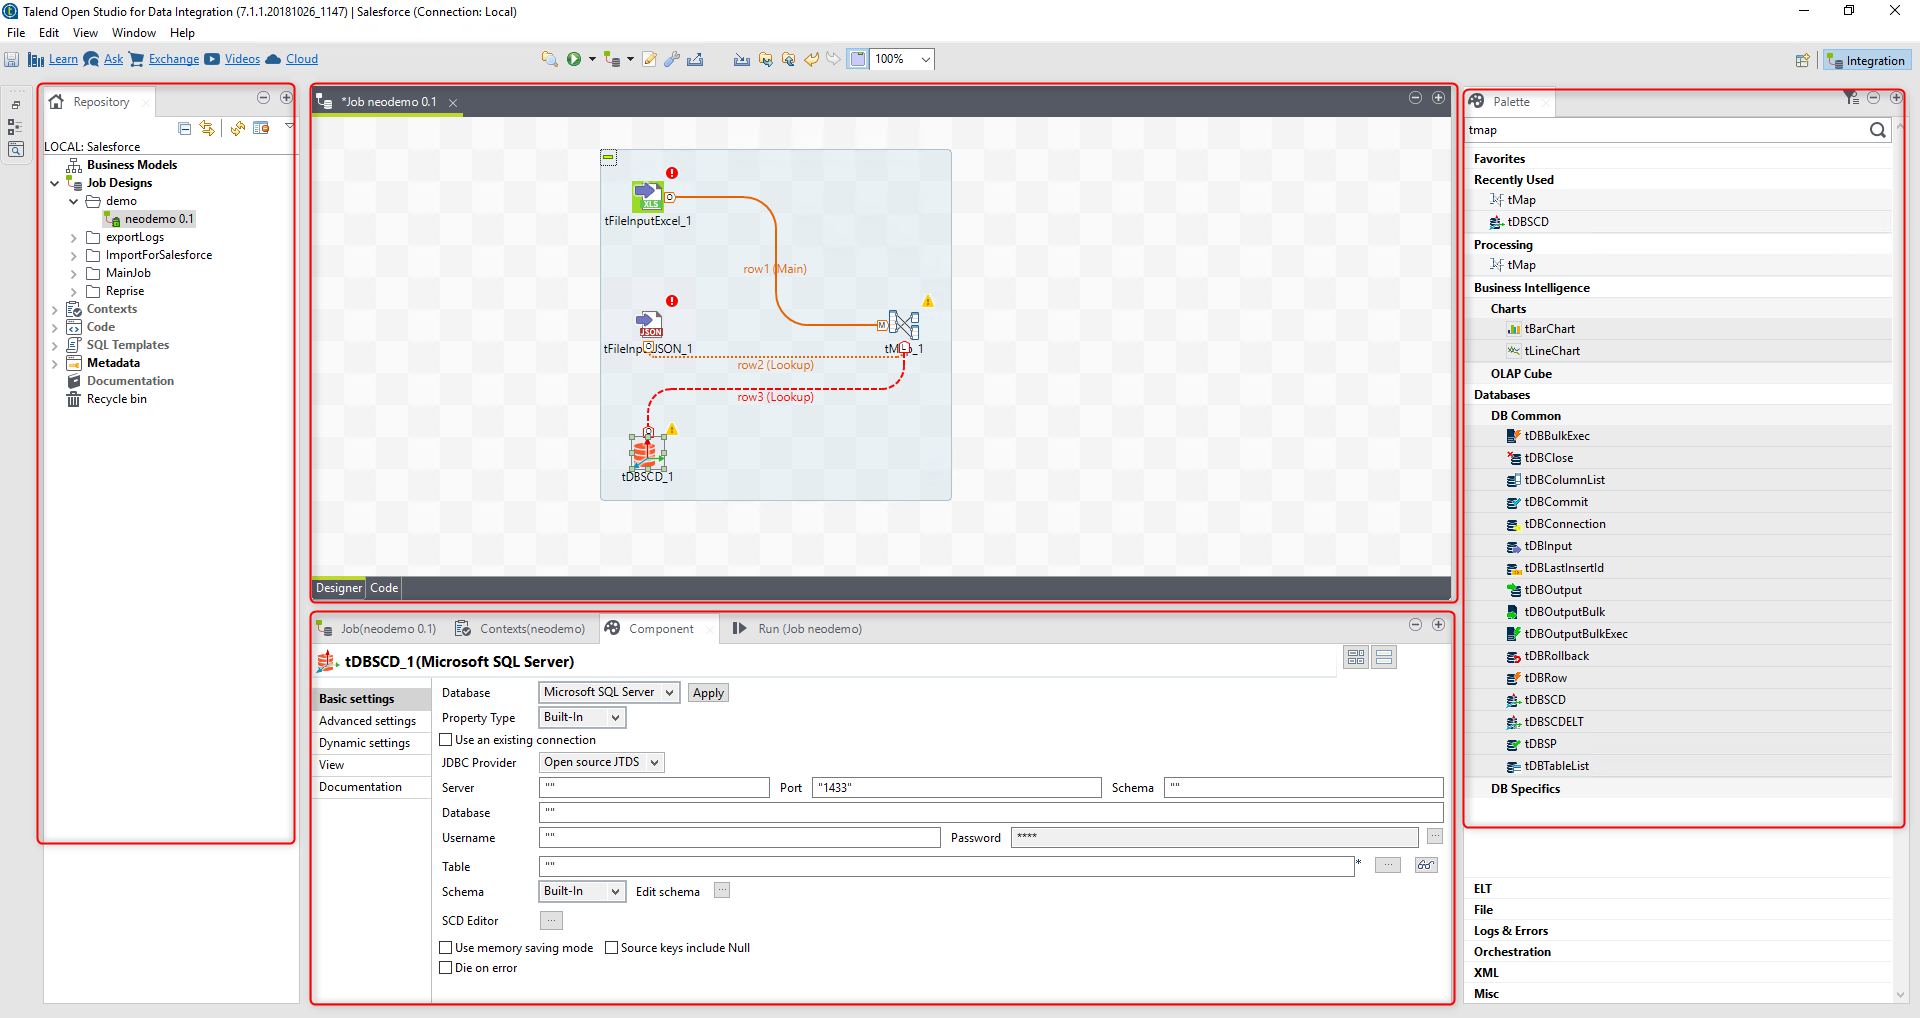1920x1018 pixels.
Task: Select the tFileInputExcel_1 component on canvas
Action: [x=647, y=197]
